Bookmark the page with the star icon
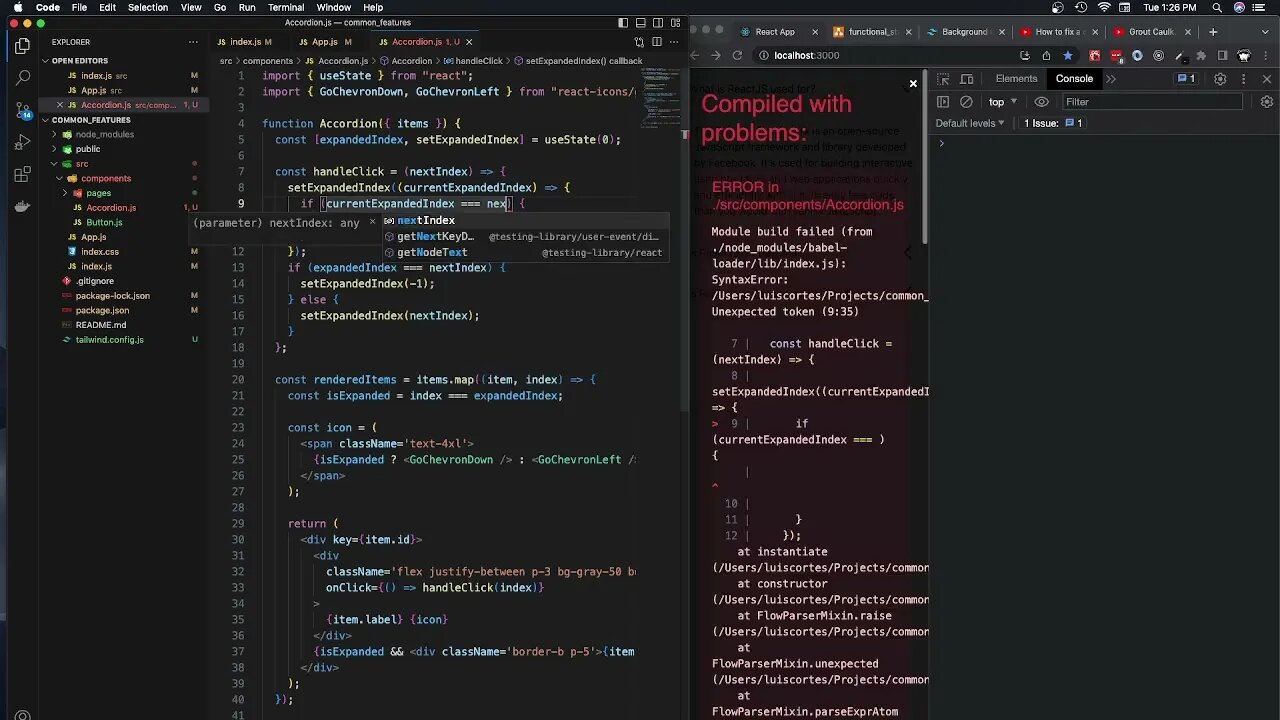 tap(1068, 55)
